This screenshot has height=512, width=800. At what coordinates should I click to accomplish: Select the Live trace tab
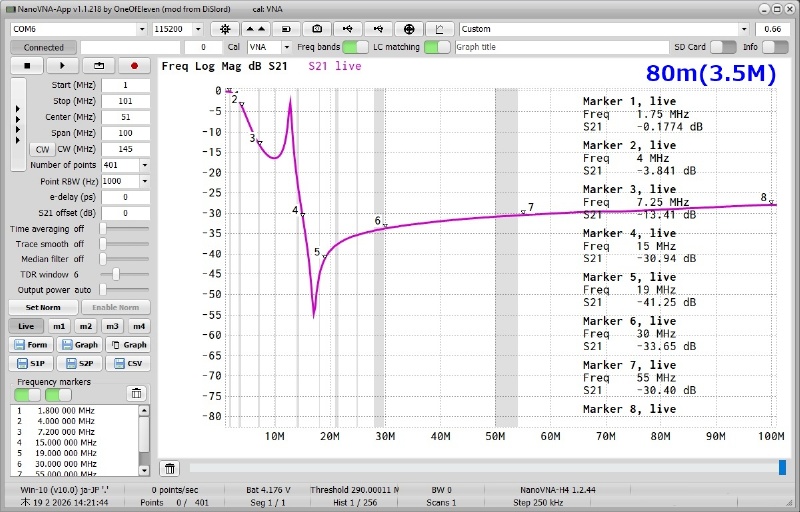27,326
